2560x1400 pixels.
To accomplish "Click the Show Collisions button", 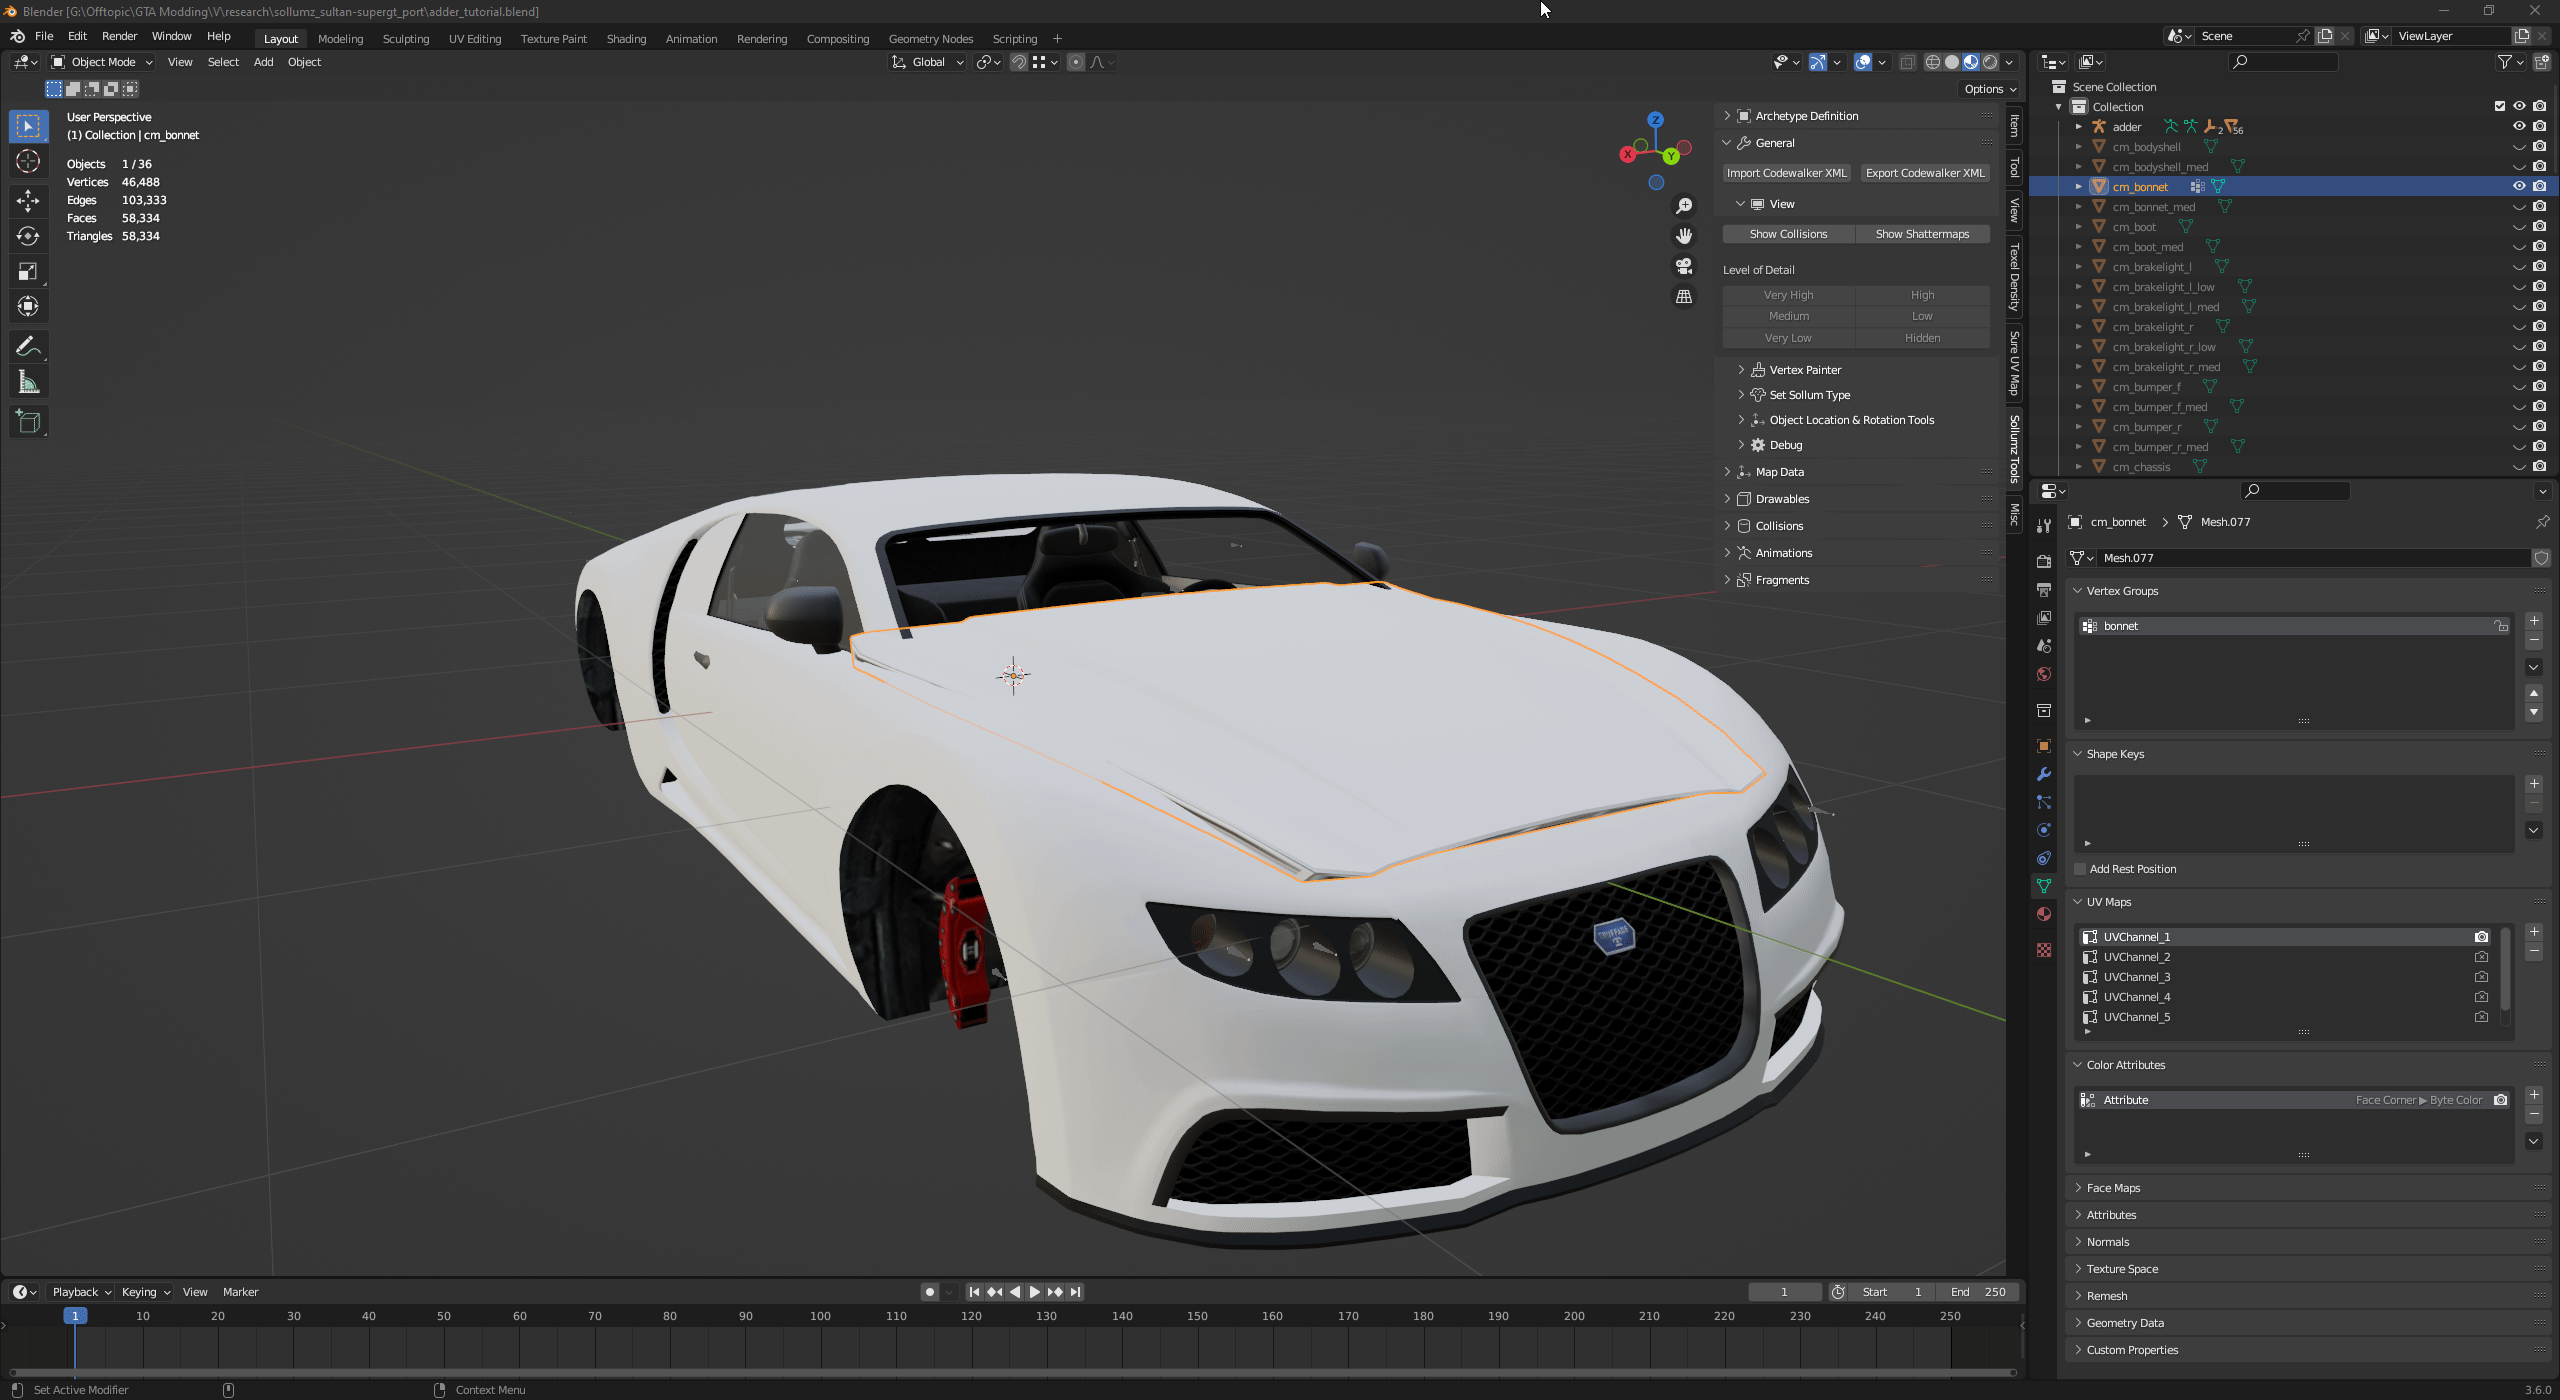I will (x=1788, y=234).
